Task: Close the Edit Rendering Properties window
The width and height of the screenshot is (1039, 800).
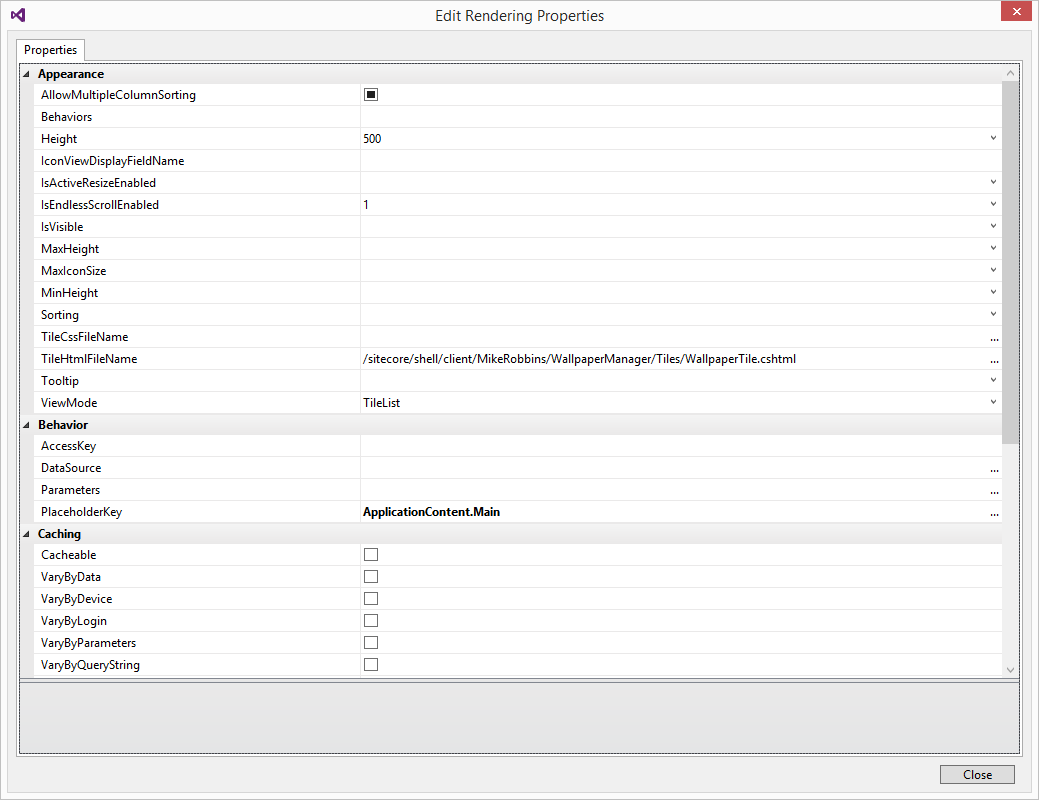Action: (x=1016, y=11)
